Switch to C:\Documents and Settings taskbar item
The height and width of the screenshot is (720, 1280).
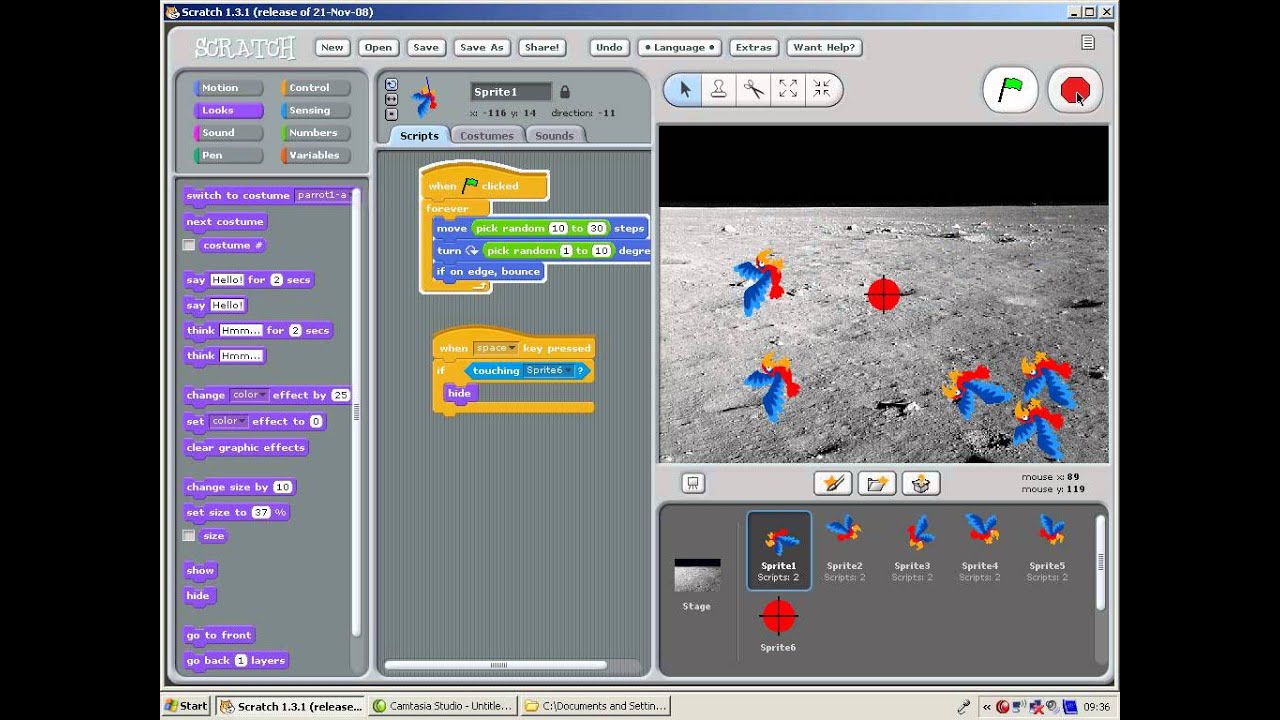(x=595, y=706)
